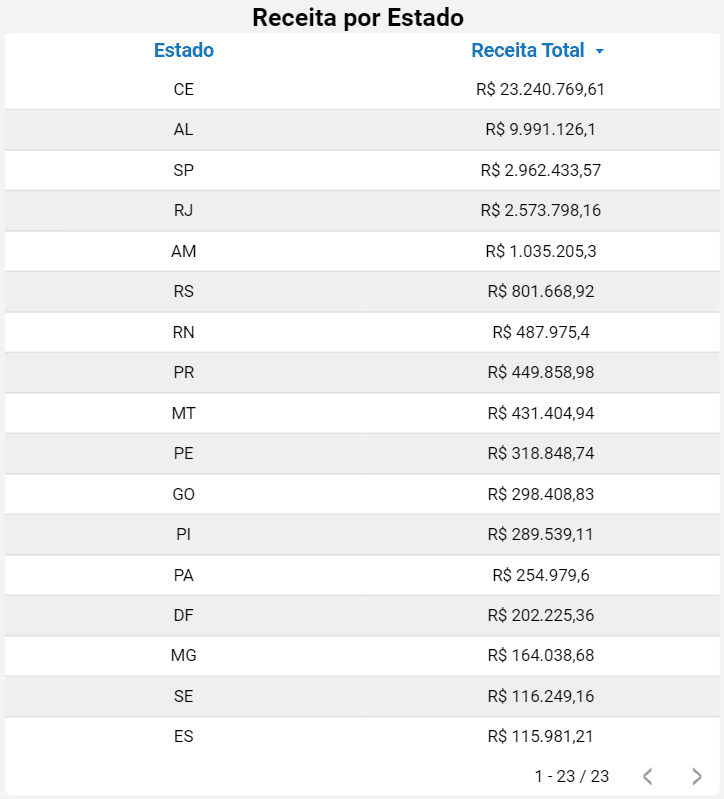Image resolution: width=724 pixels, height=799 pixels.
Task: Click the previous page arrow icon
Action: pyautogui.click(x=648, y=776)
